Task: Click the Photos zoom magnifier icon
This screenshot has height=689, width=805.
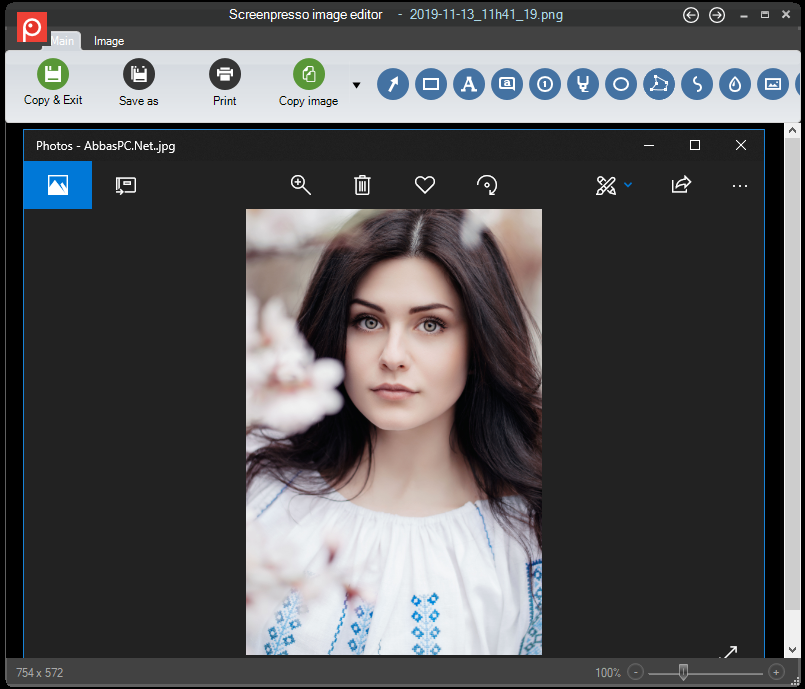Action: [x=300, y=185]
